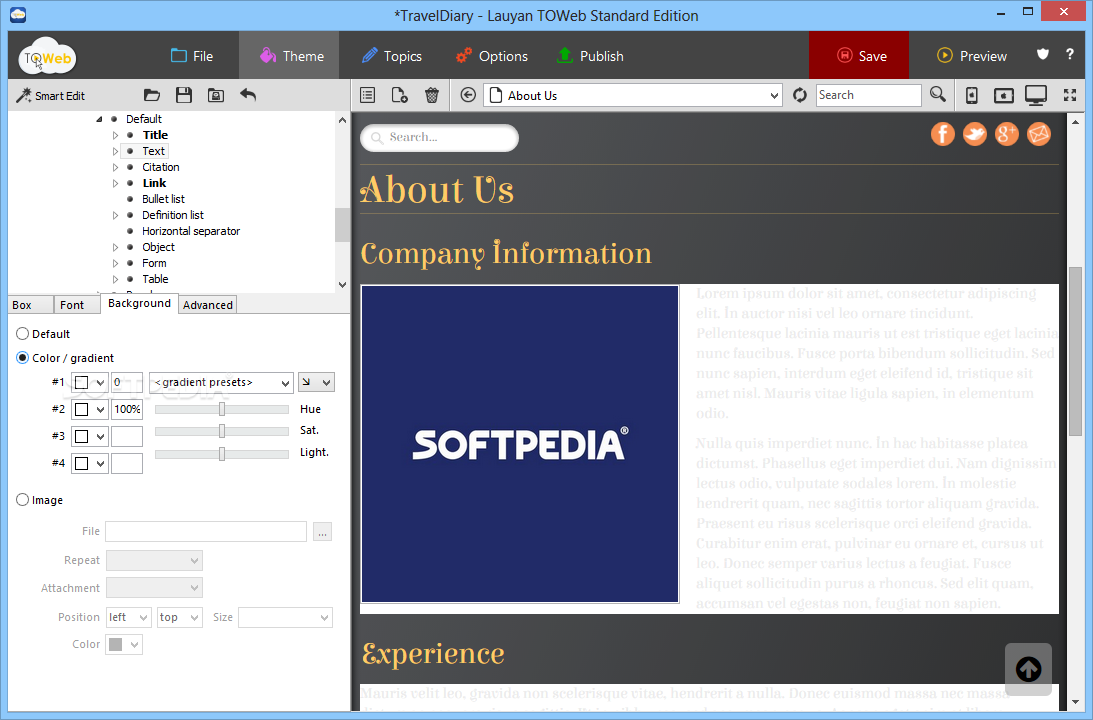Collapse the Default tree node
Screen dimensions: 1093x720
coord(99,119)
